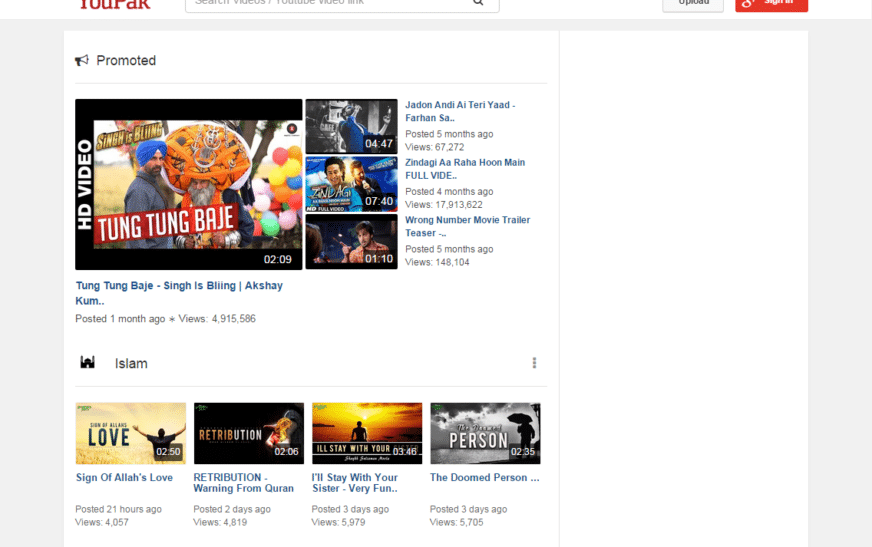Click 'Posted 21 hours ago' text
Image resolution: width=872 pixels, height=547 pixels.
tap(118, 509)
